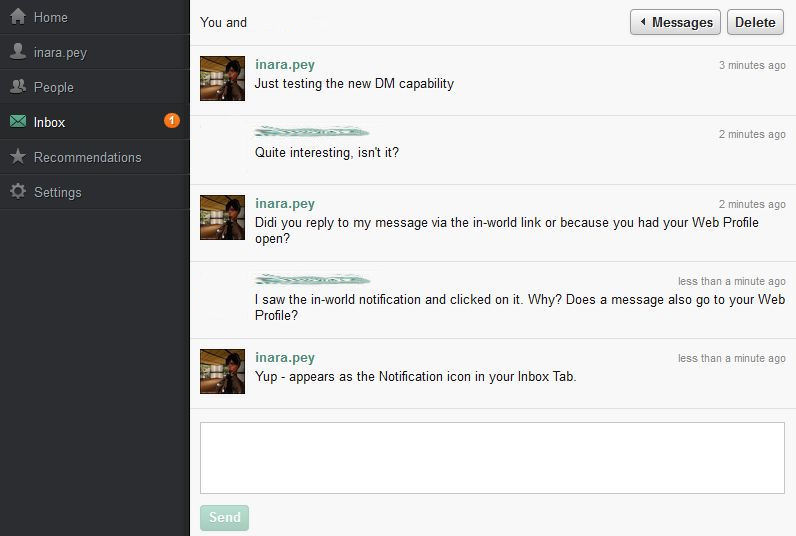The height and width of the screenshot is (536, 796).
Task: Click the People group icon
Action: pos(17,87)
